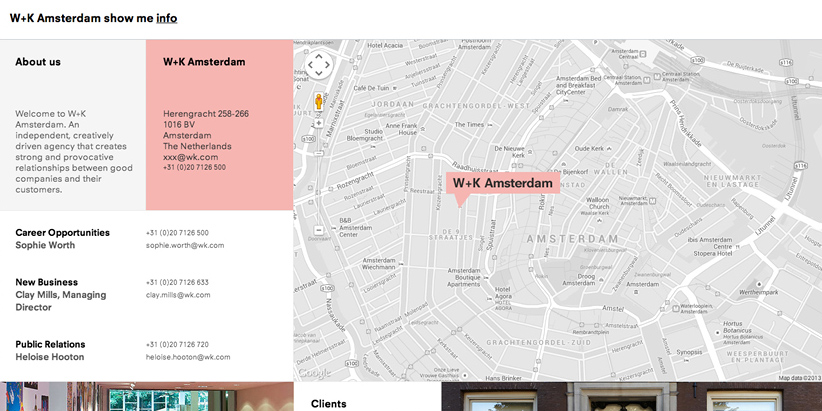Image resolution: width=822 pixels, height=411 pixels.
Task: Click the Herengracht 258-266 address line
Action: coord(206,114)
